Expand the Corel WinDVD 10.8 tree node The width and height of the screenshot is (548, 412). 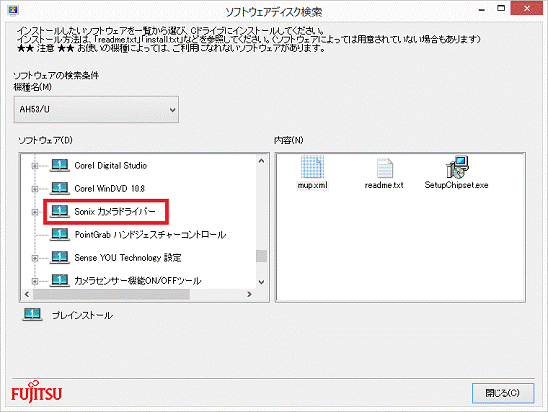pos(35,189)
